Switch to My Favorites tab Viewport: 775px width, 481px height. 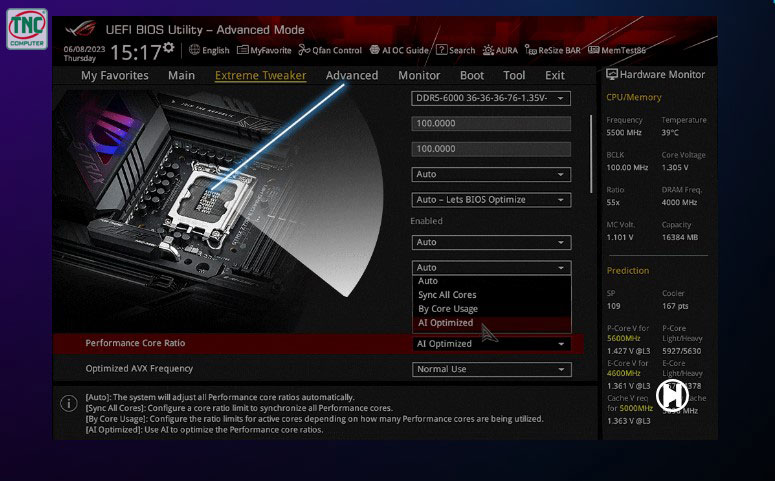115,76
